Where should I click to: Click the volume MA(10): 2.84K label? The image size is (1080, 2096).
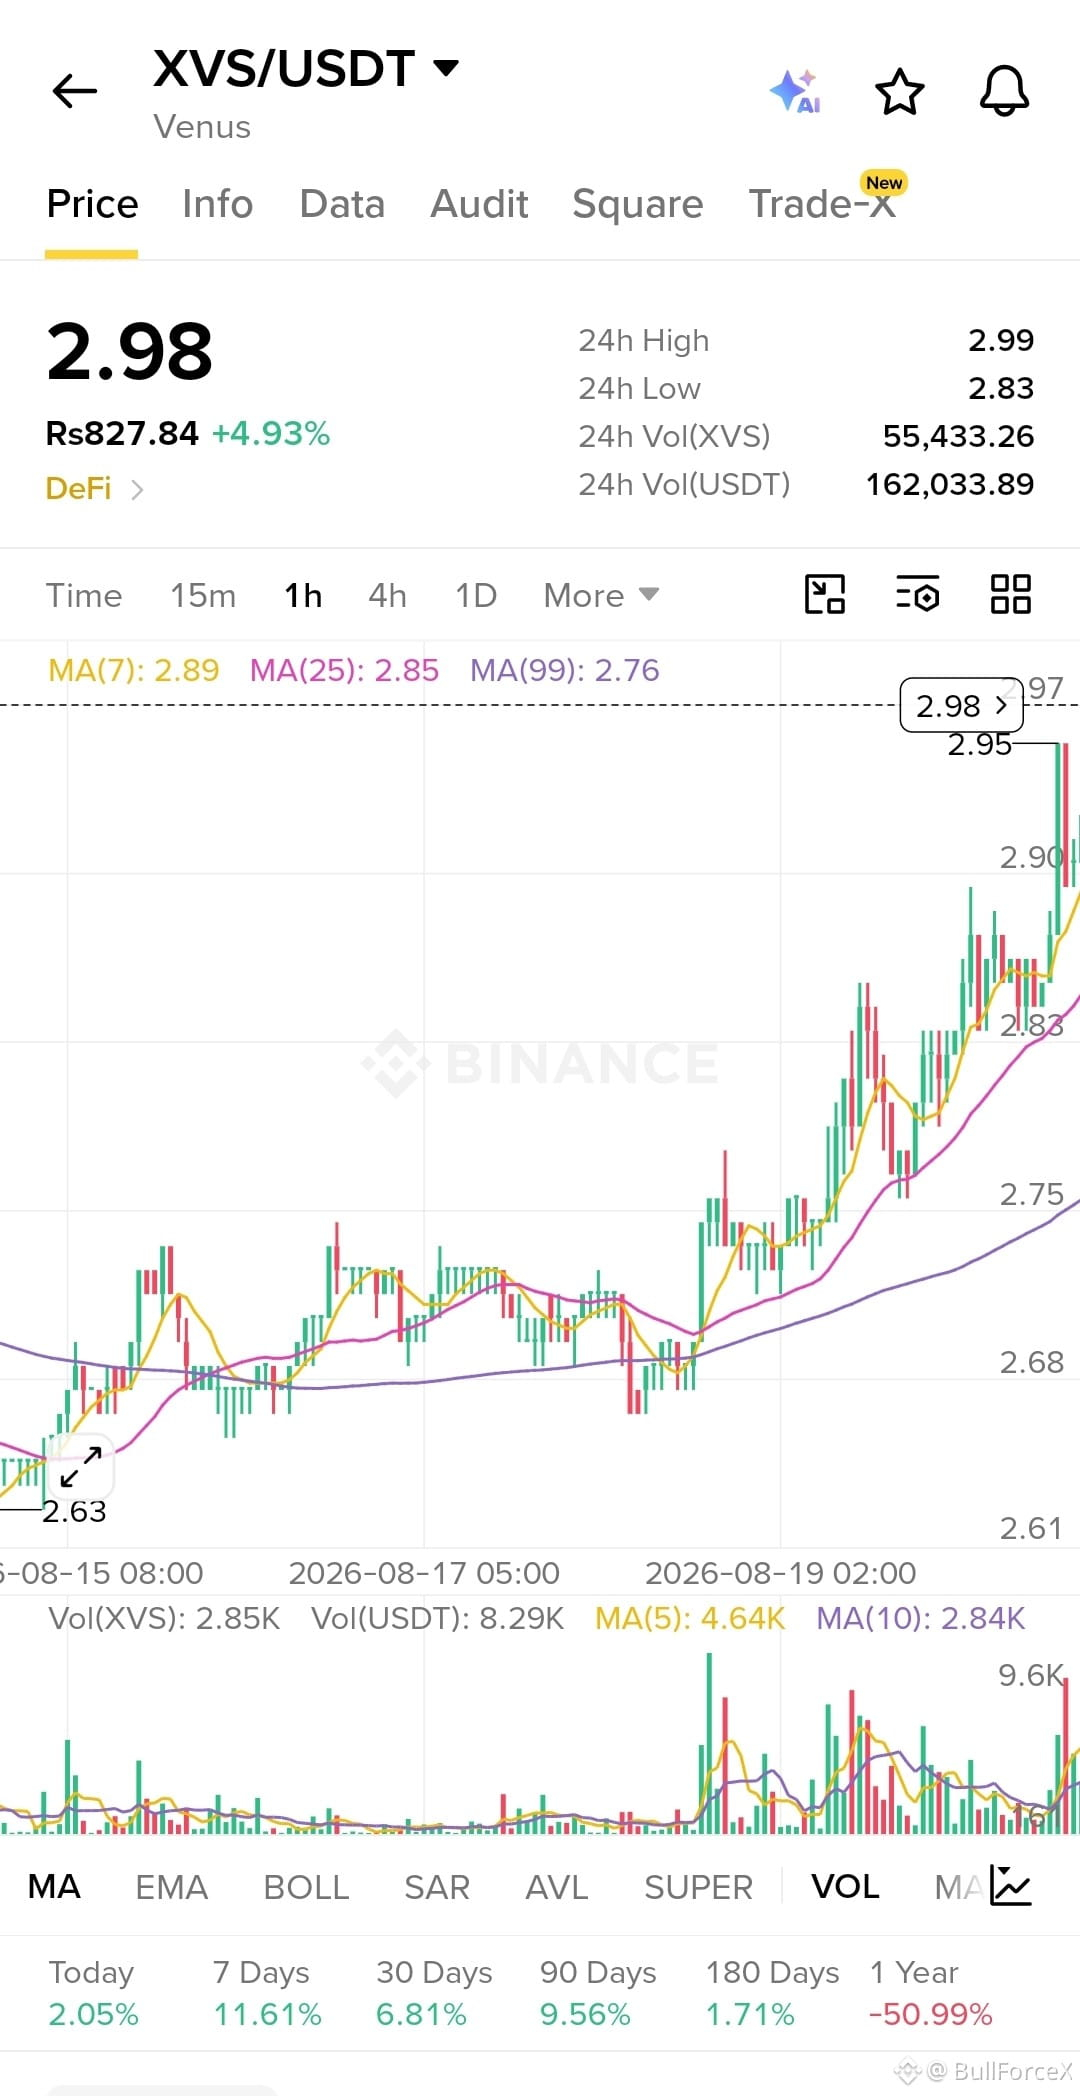pyautogui.click(x=921, y=1618)
